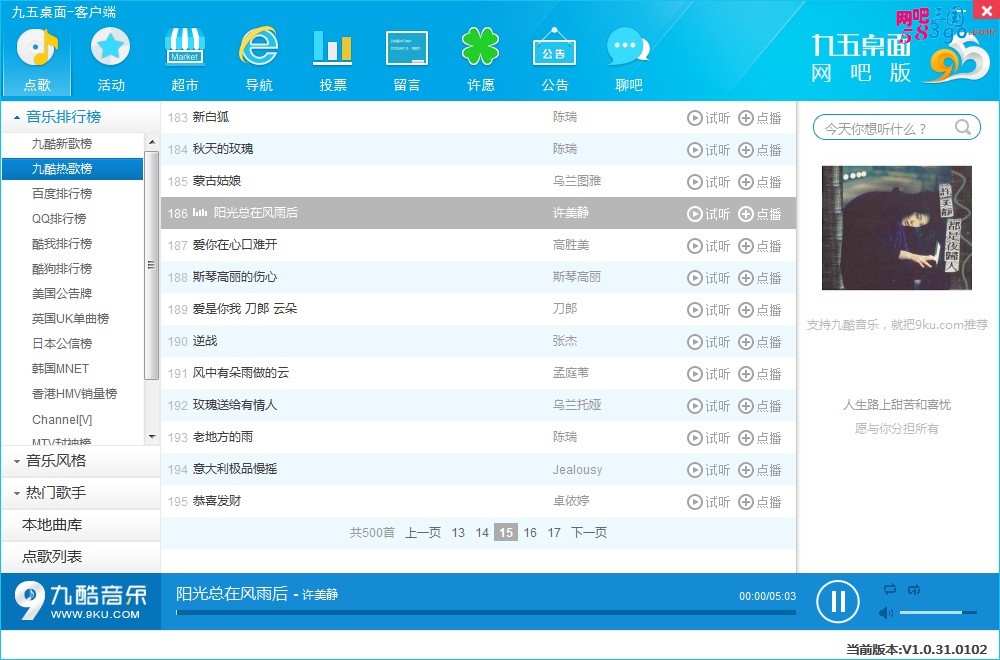Click the sidebar scroll up arrow
Viewport: 1000px width, 660px height.
click(152, 142)
